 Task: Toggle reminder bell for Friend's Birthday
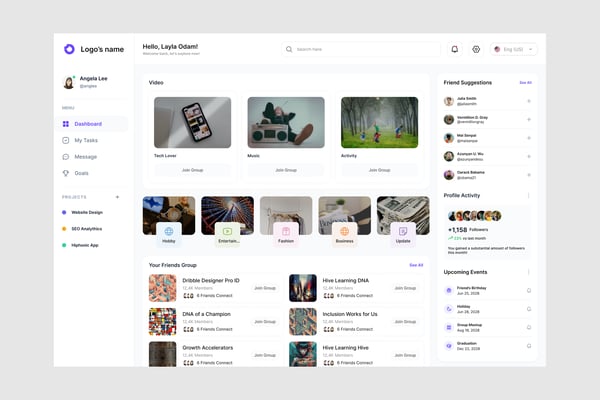[x=529, y=291]
